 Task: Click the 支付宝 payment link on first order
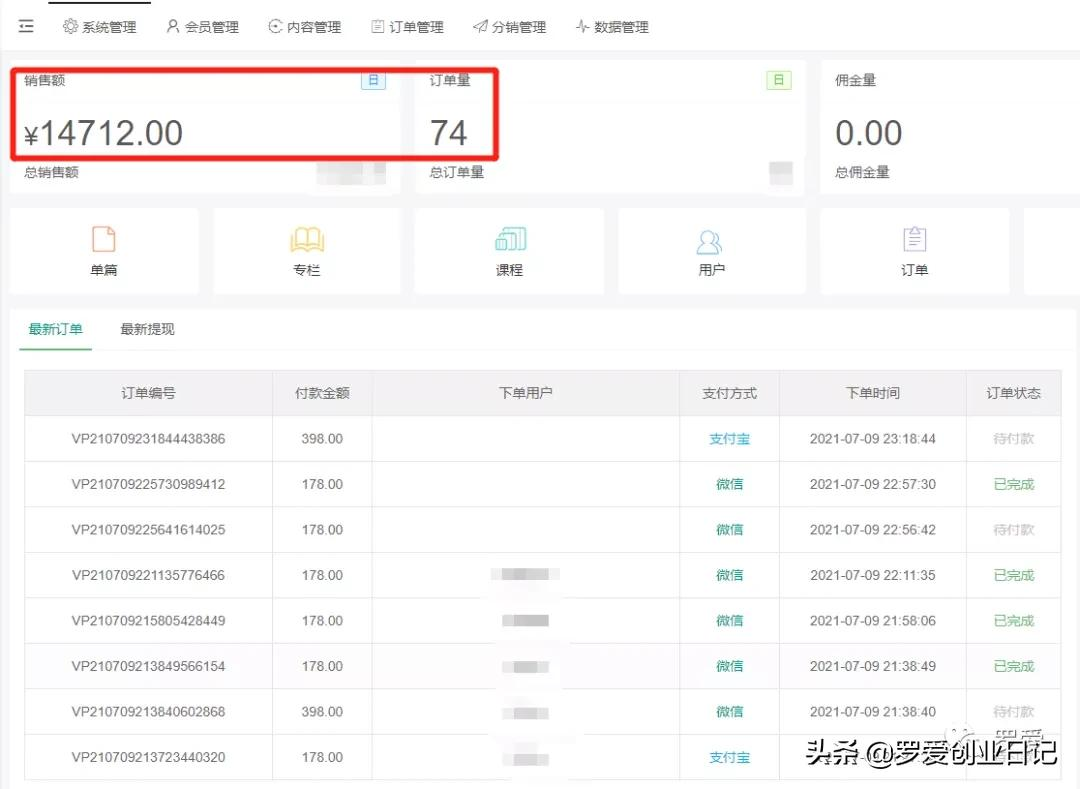point(729,438)
